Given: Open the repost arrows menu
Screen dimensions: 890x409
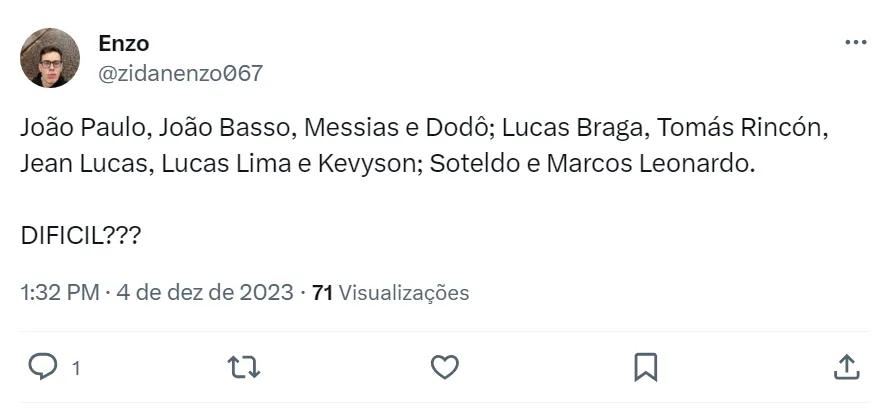Looking at the screenshot, I should tap(244, 367).
